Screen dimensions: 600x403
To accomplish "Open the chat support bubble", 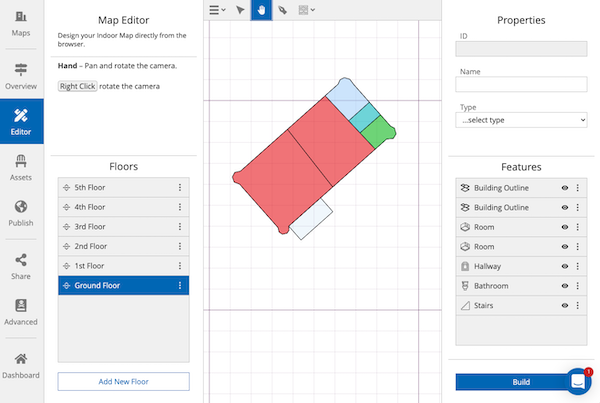I will click(579, 382).
